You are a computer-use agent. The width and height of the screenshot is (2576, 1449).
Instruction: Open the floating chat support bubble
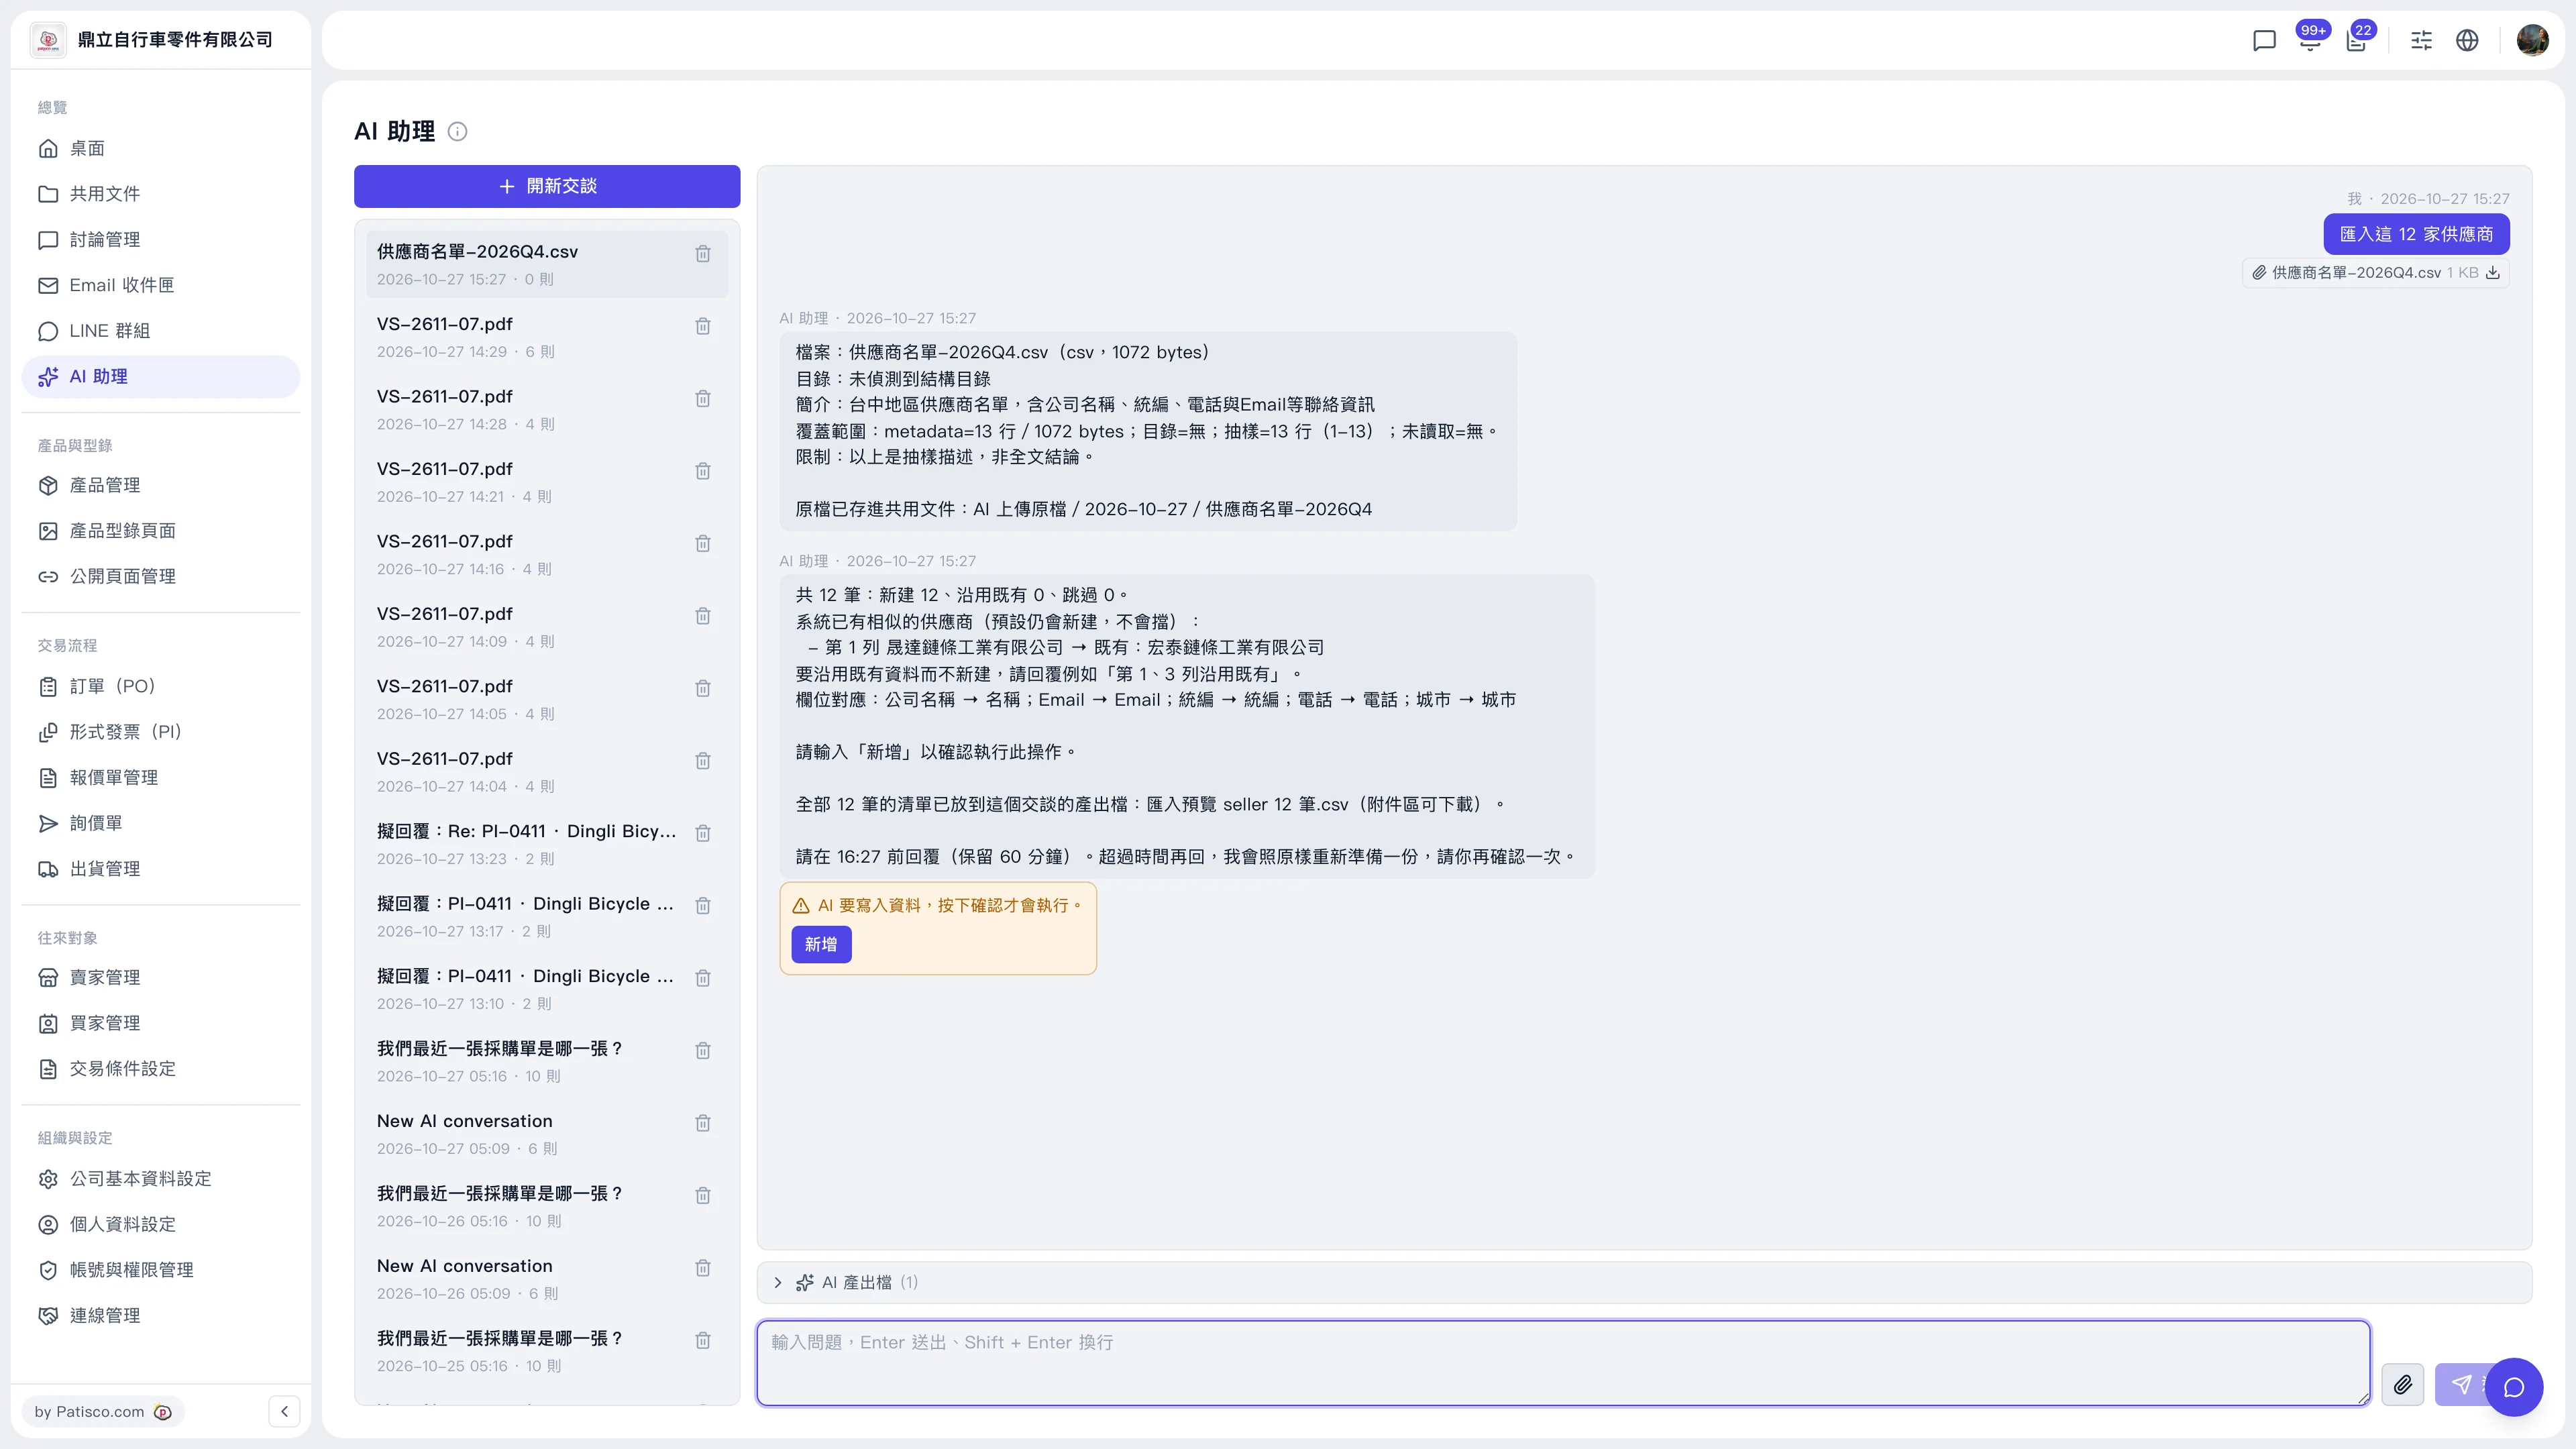click(x=2514, y=1387)
